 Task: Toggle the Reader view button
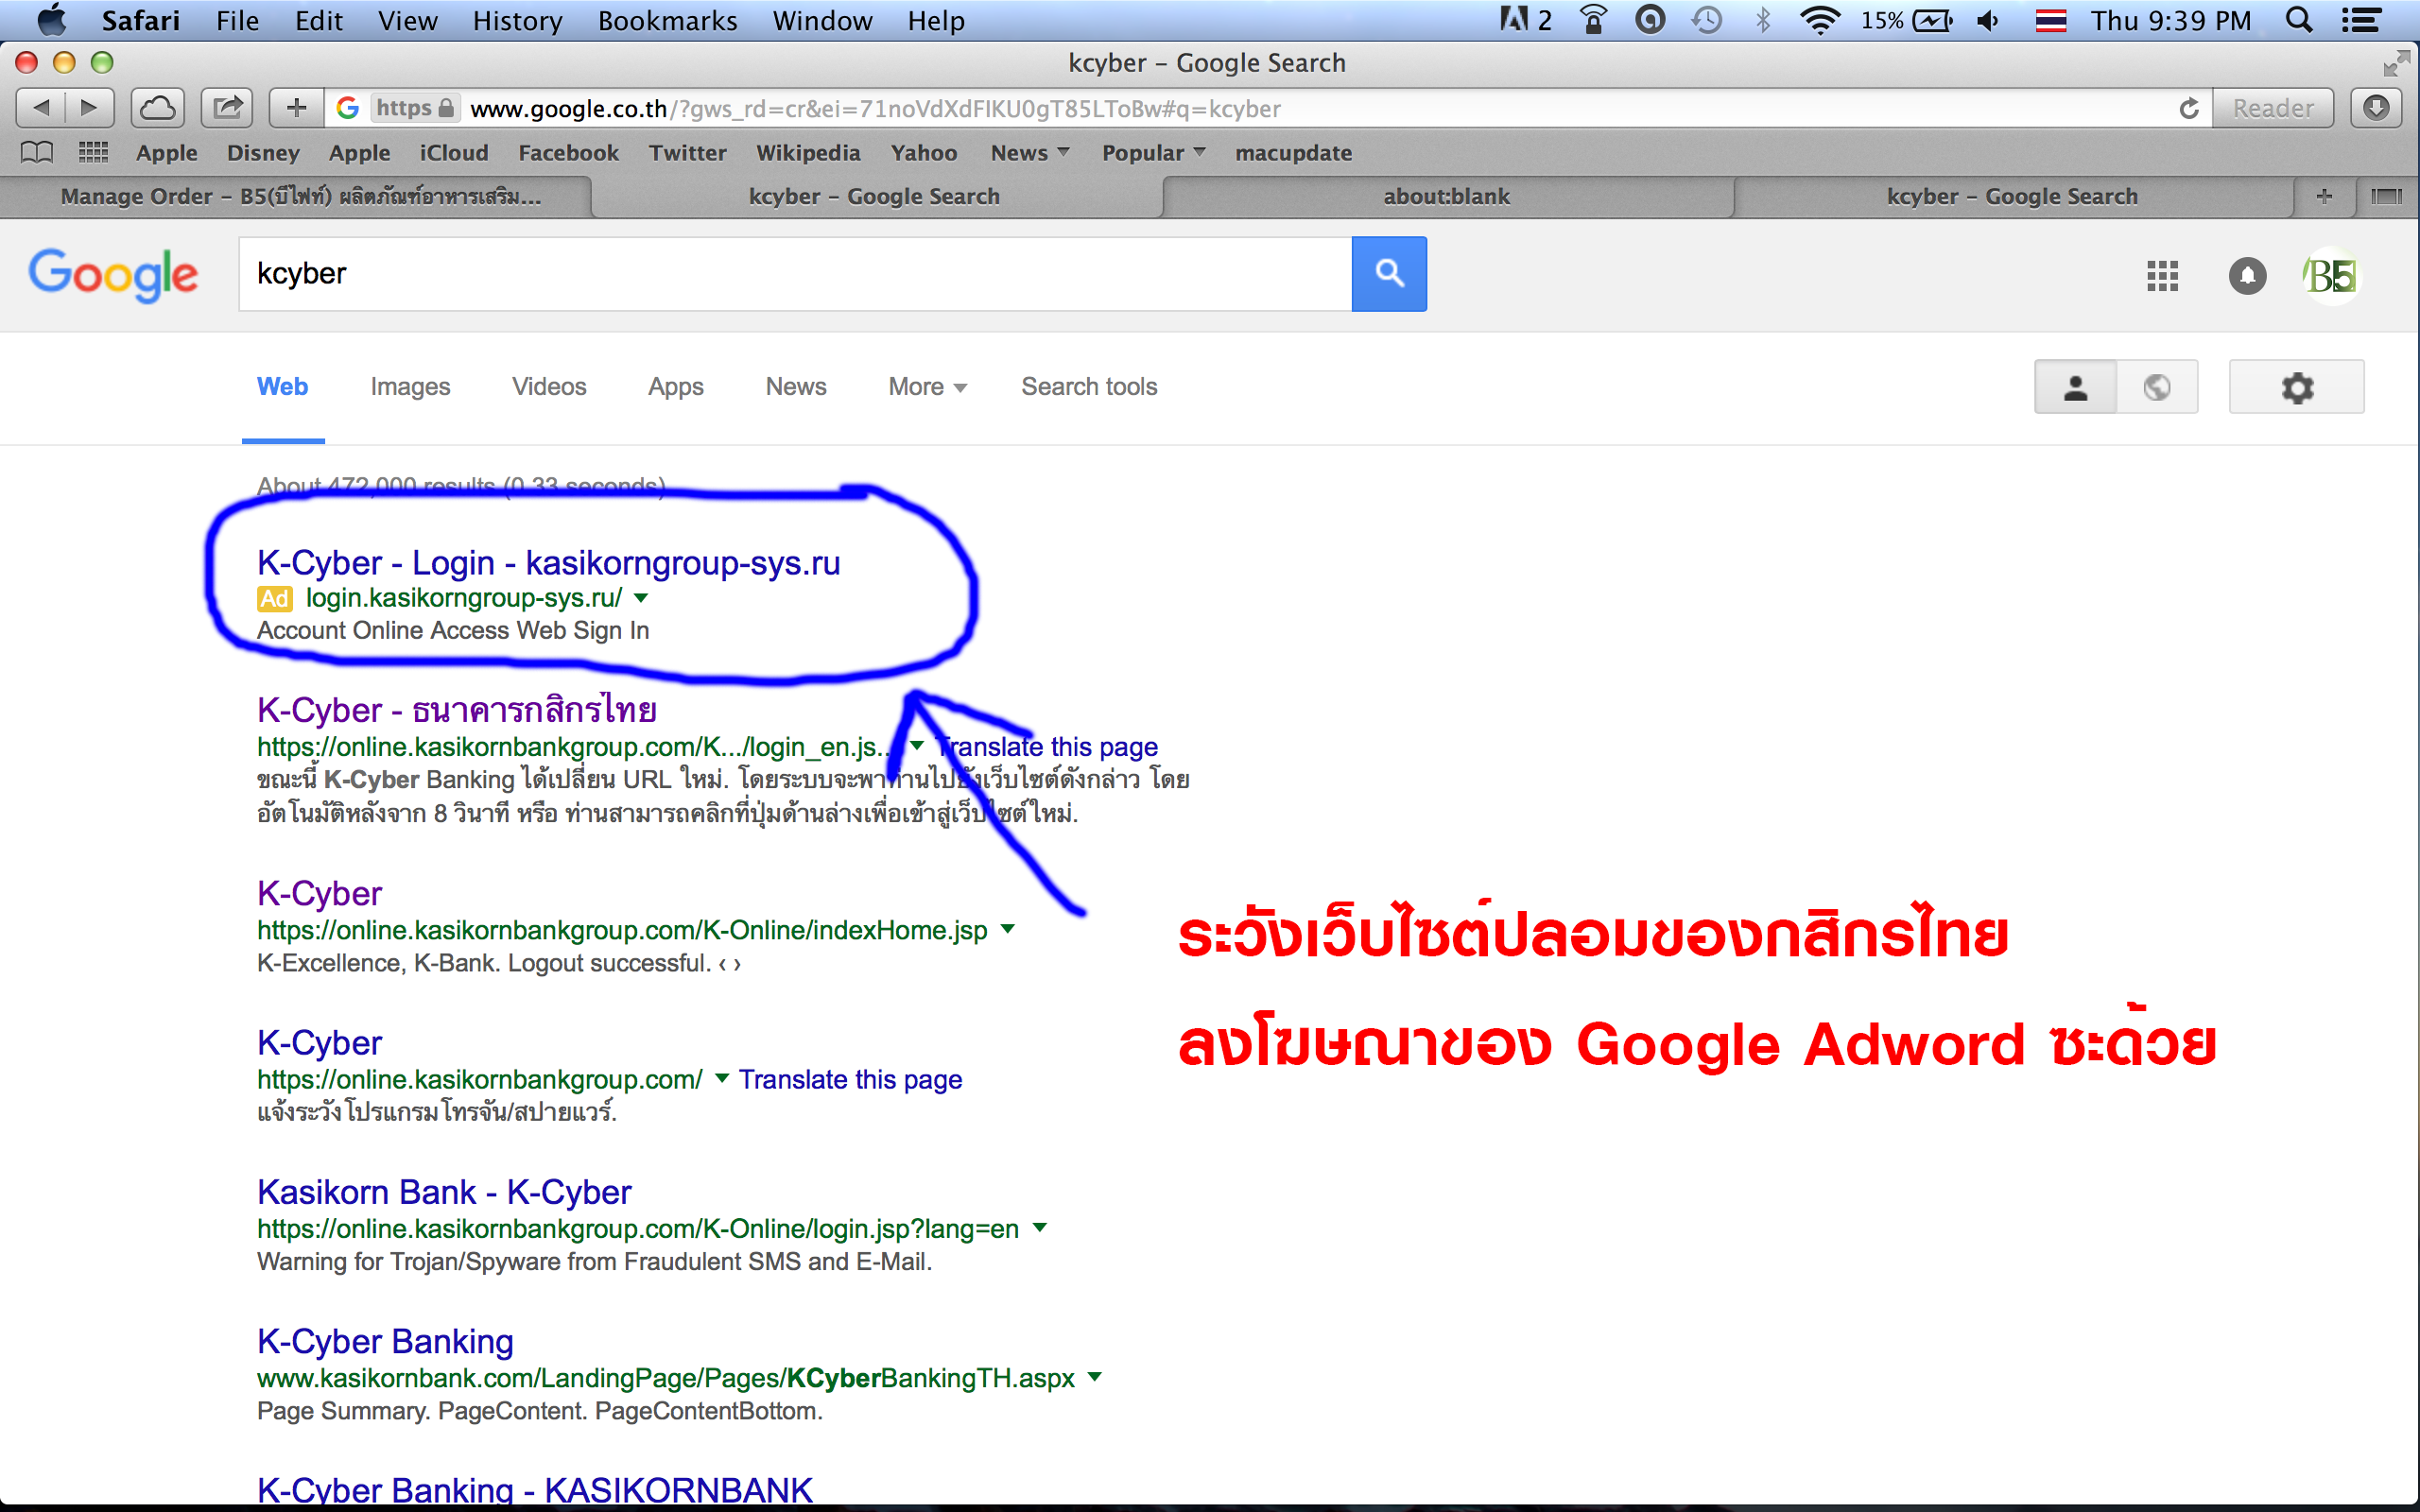(2272, 108)
